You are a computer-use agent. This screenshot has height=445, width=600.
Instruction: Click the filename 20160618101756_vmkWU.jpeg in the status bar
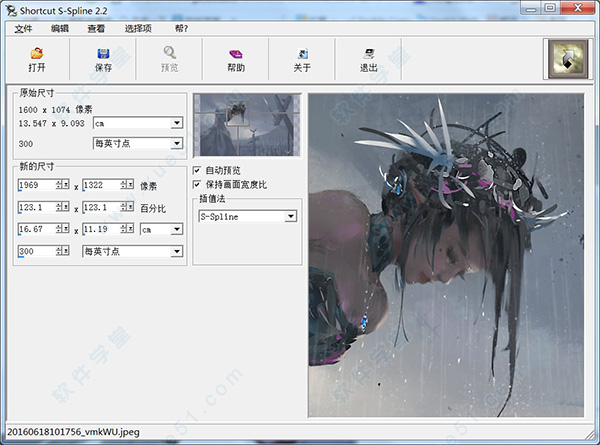(73, 432)
